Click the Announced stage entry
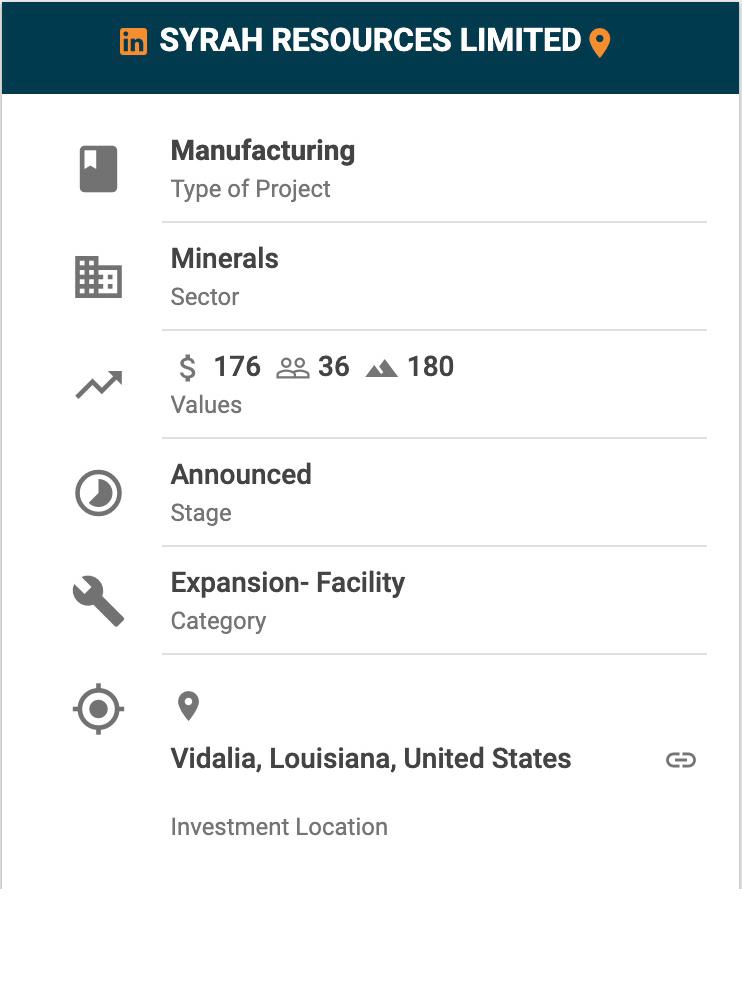 (241, 474)
